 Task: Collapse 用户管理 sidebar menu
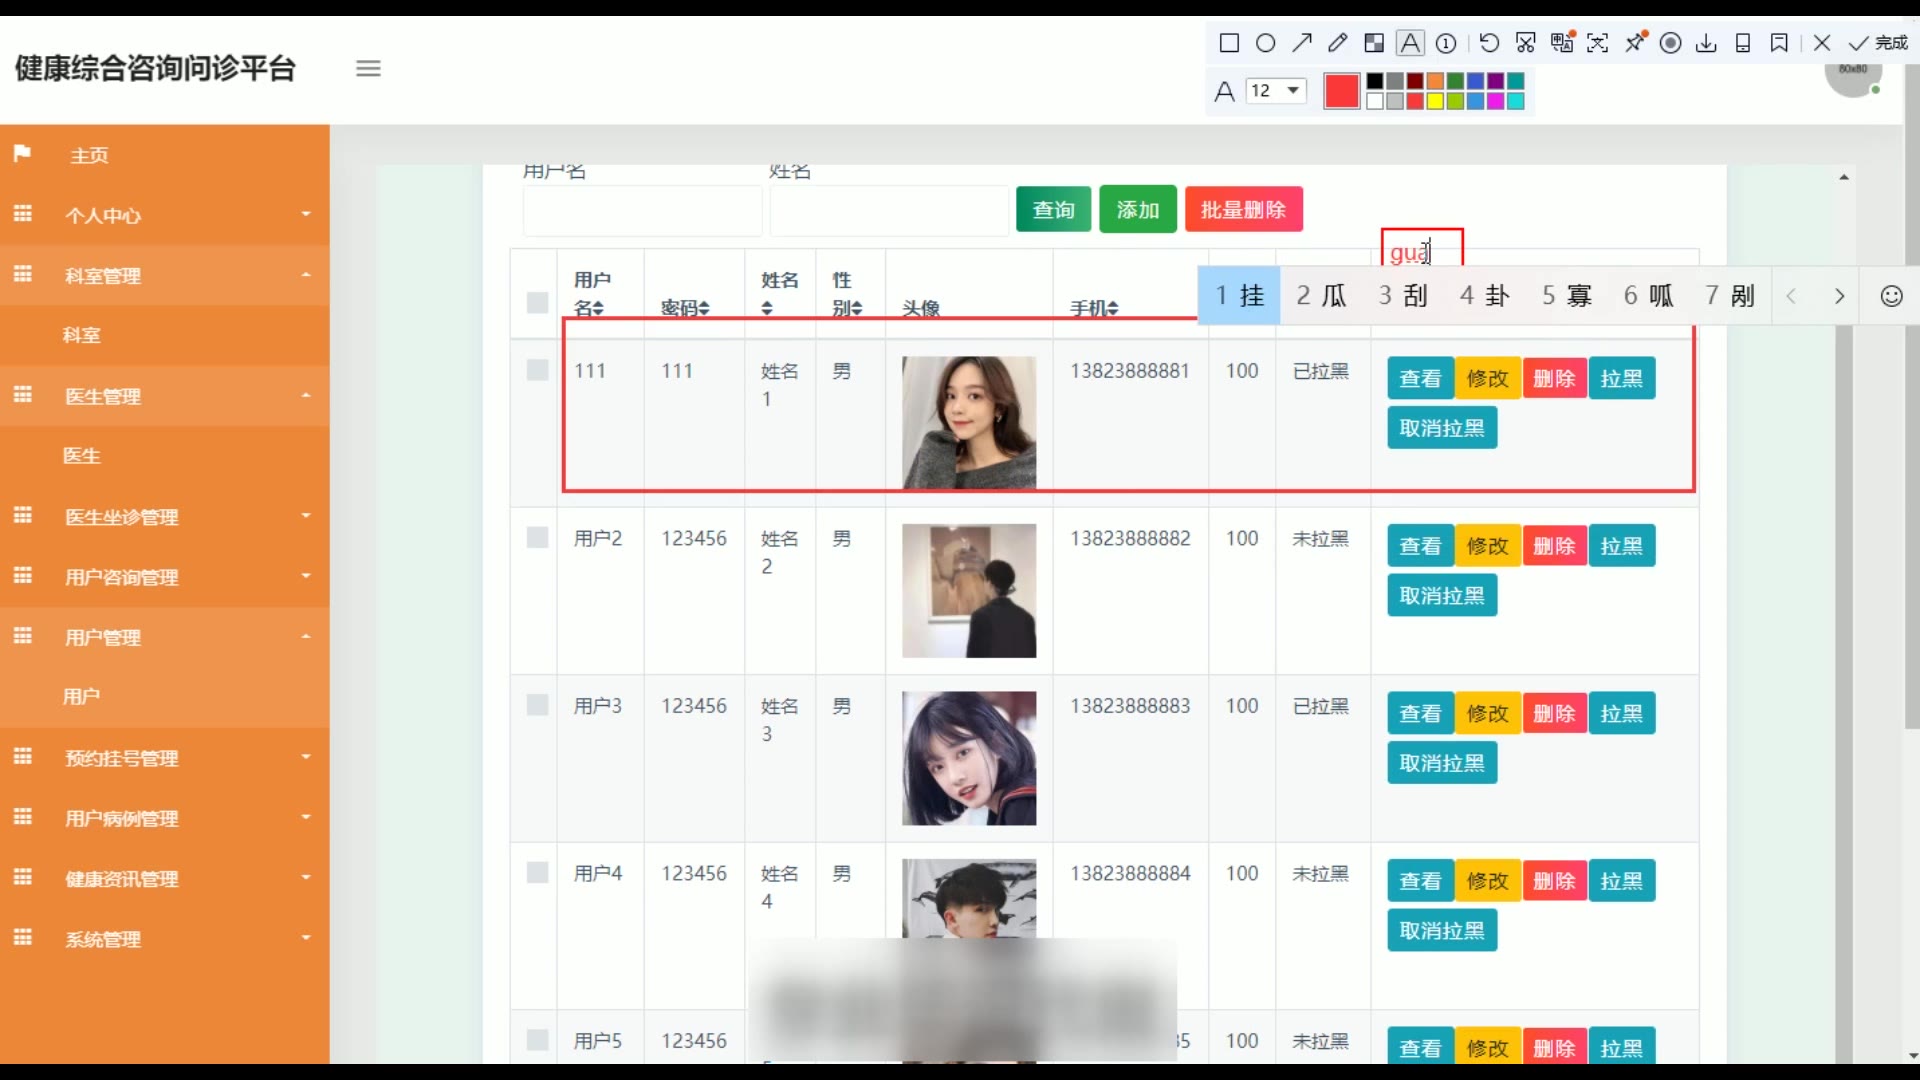pos(165,637)
